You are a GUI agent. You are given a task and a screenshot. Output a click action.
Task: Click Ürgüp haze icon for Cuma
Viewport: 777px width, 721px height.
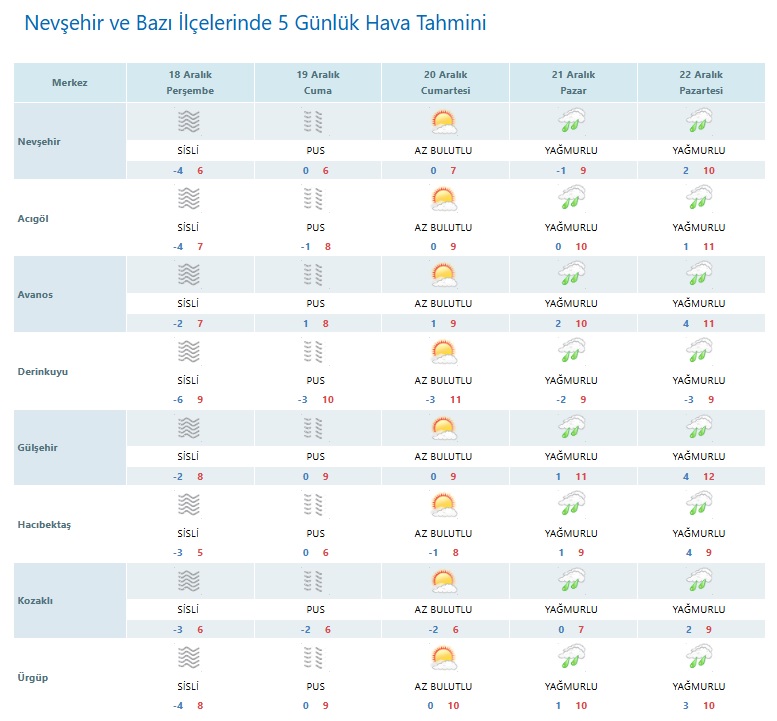[x=315, y=659]
